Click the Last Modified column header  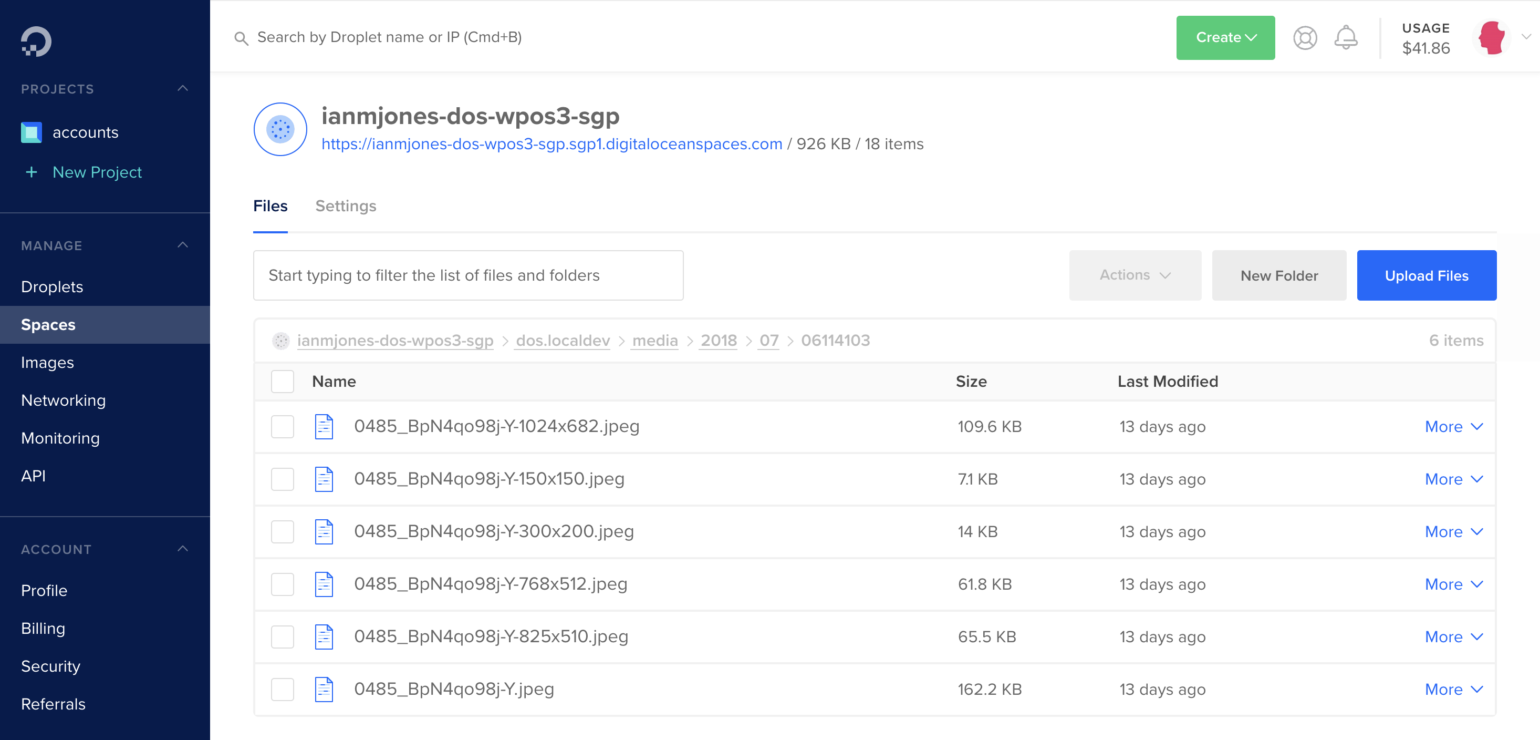(x=1168, y=381)
